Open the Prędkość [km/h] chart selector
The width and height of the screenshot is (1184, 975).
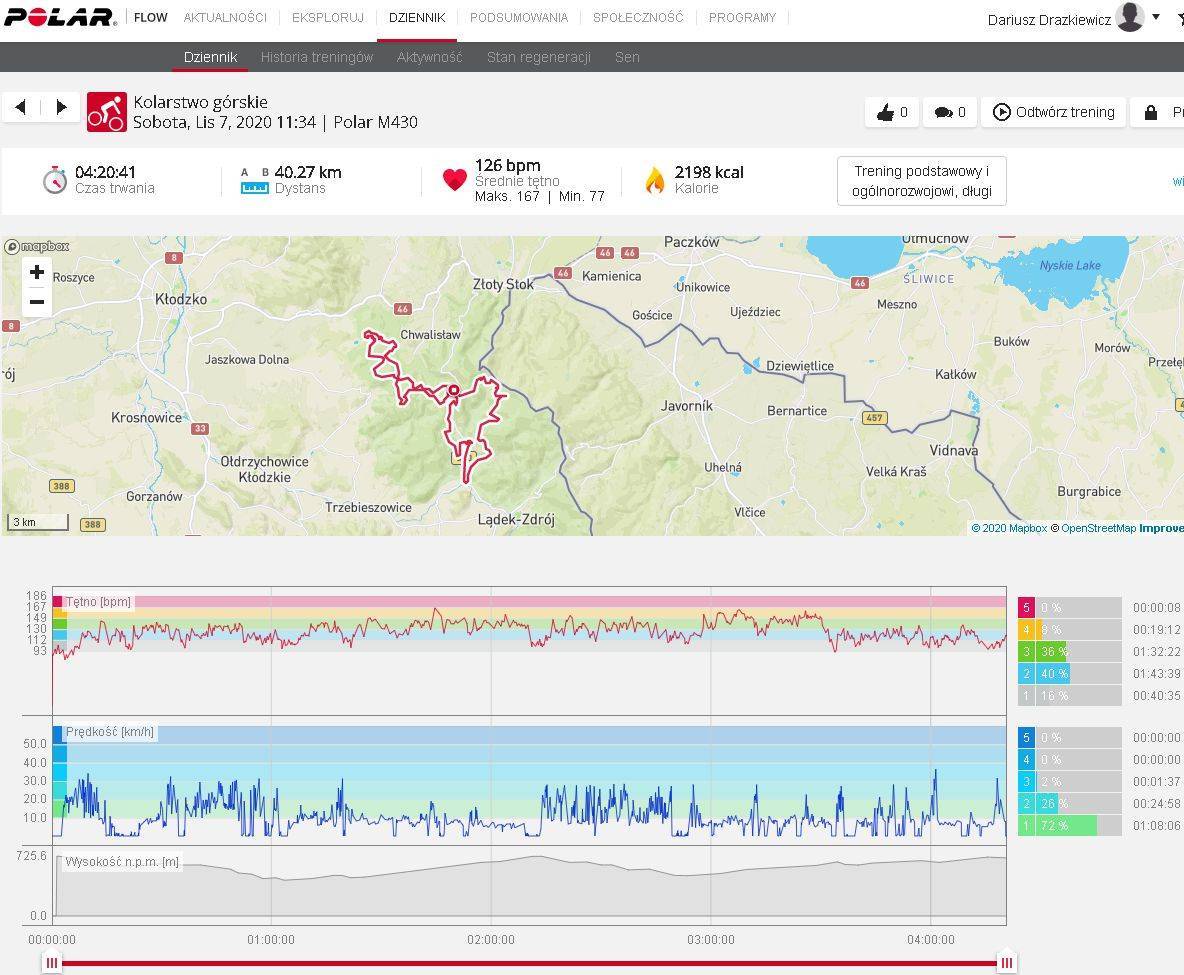[110, 732]
